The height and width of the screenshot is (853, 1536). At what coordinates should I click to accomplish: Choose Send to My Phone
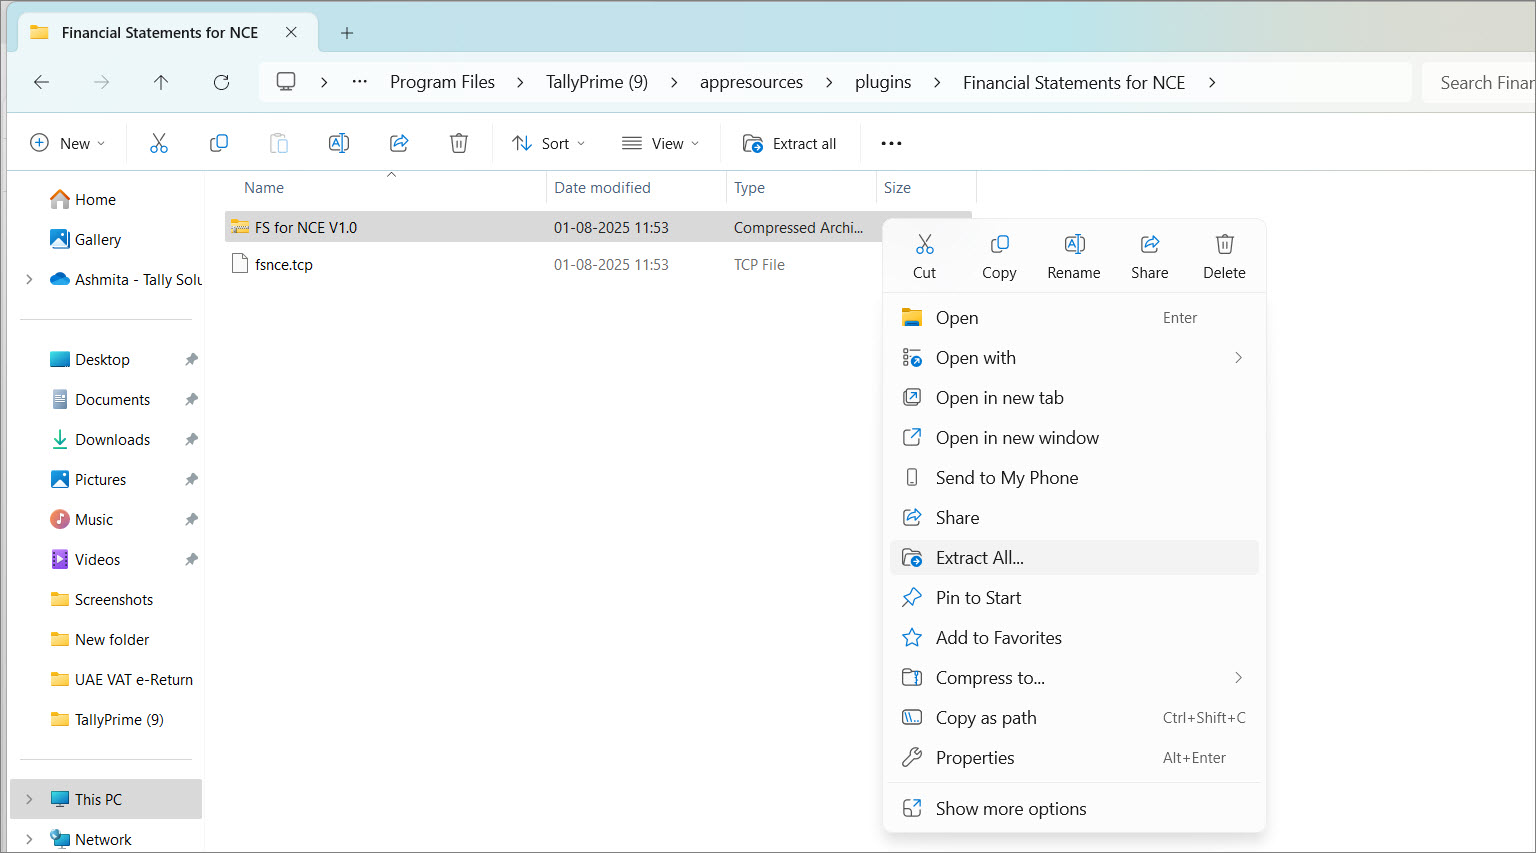click(x=1074, y=478)
